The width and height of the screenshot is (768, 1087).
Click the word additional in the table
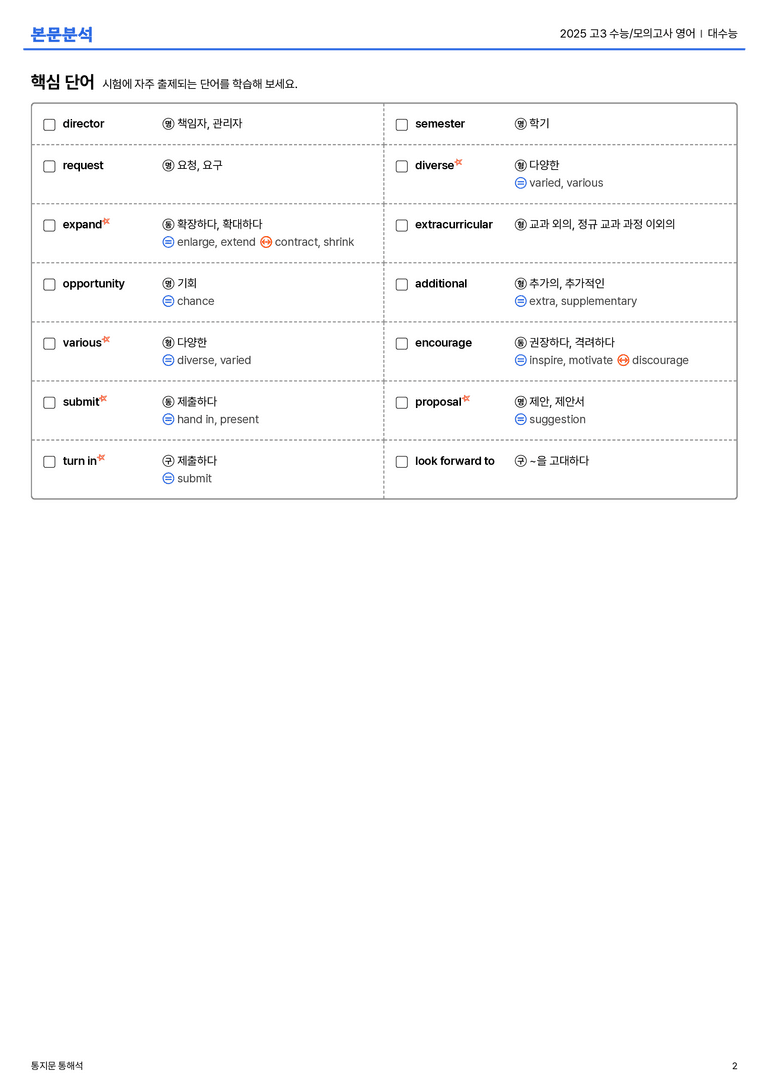441,284
